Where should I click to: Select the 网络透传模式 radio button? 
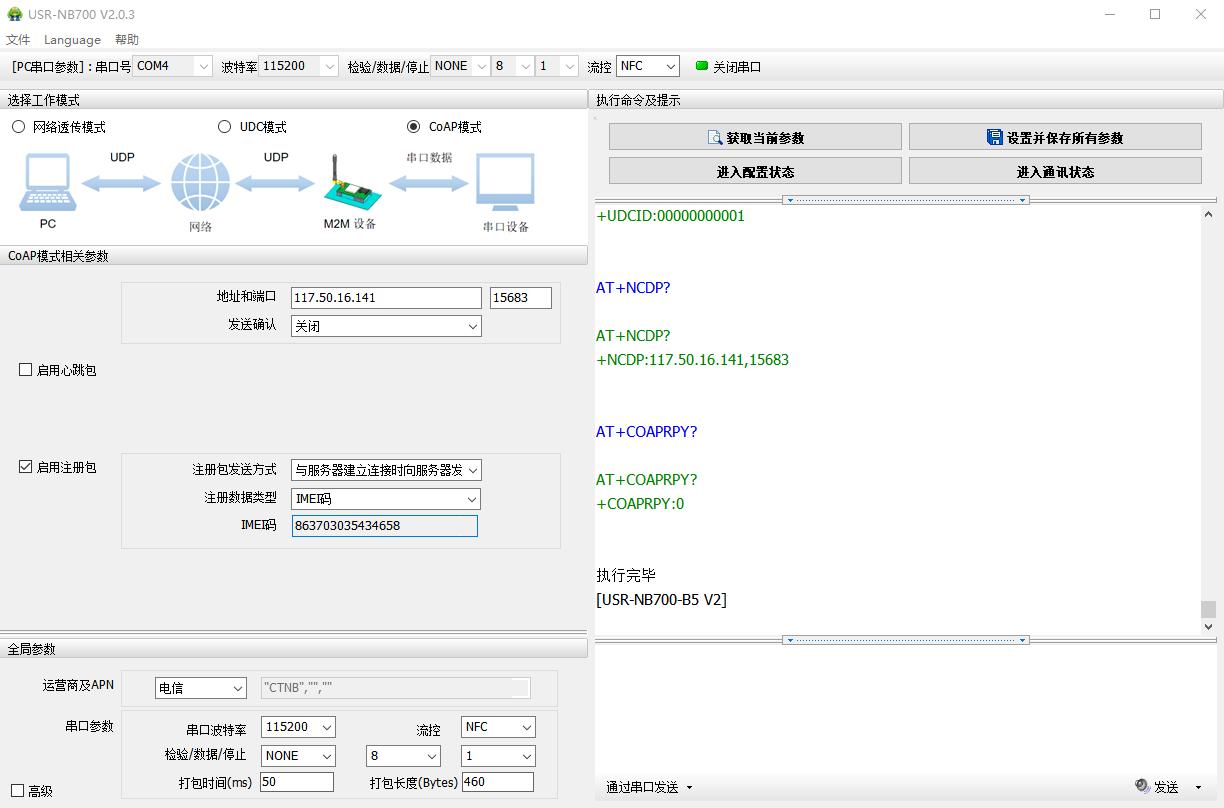click(x=19, y=127)
